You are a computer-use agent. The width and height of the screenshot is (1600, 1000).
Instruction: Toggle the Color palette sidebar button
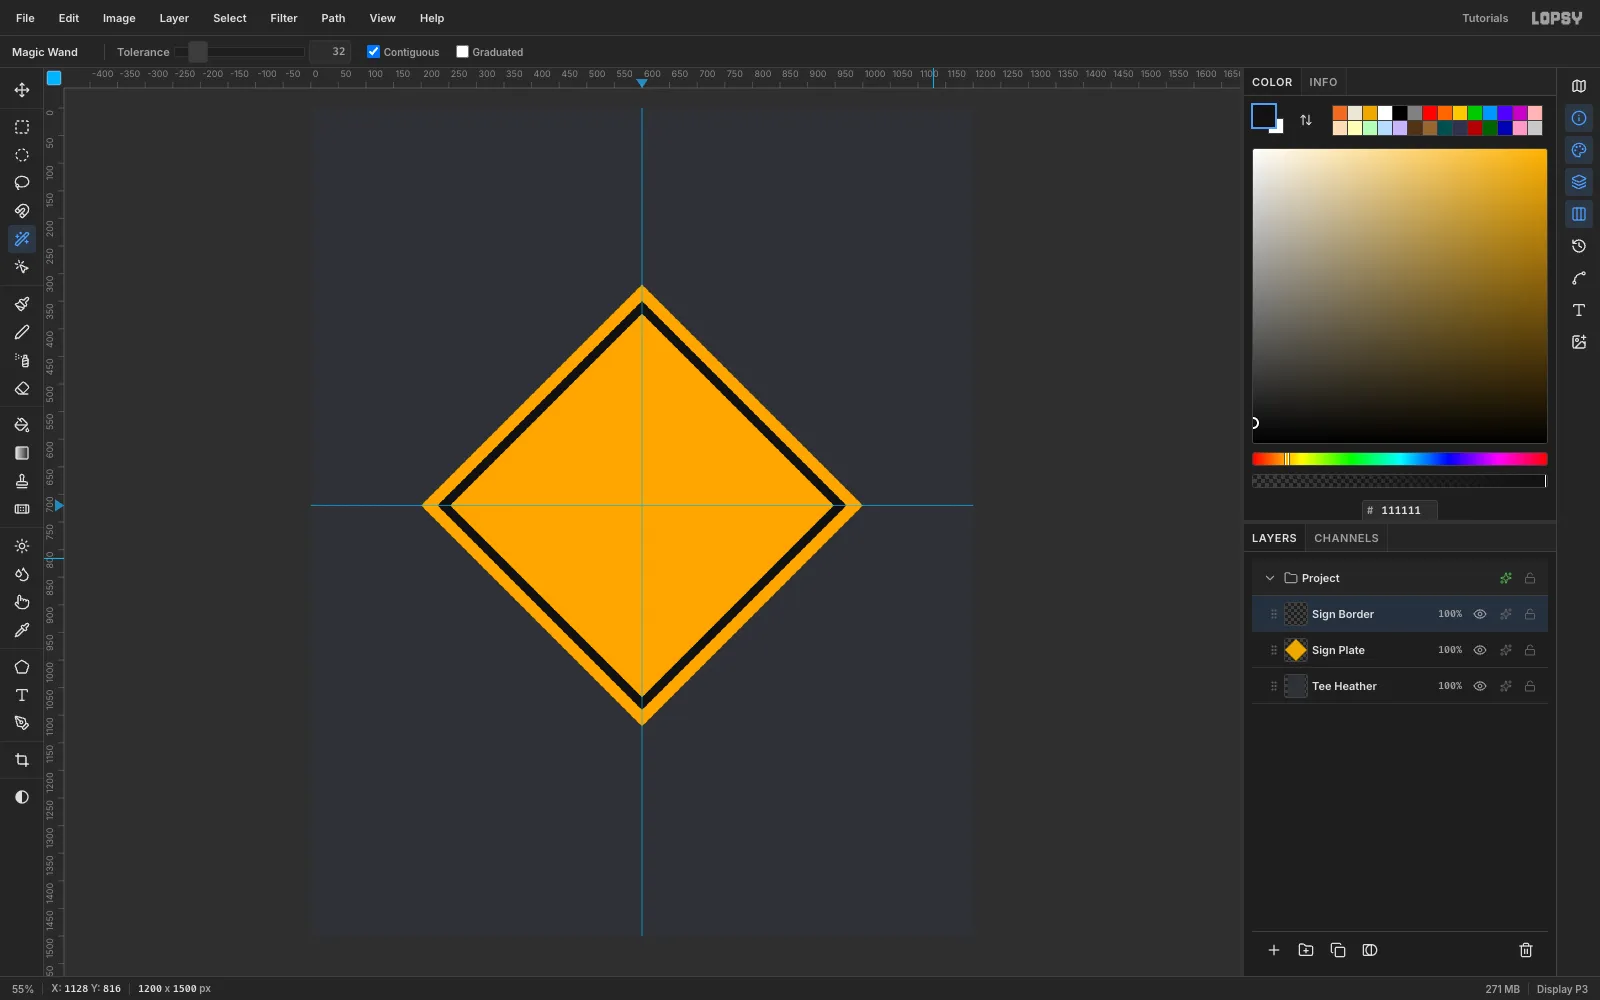point(1579,150)
